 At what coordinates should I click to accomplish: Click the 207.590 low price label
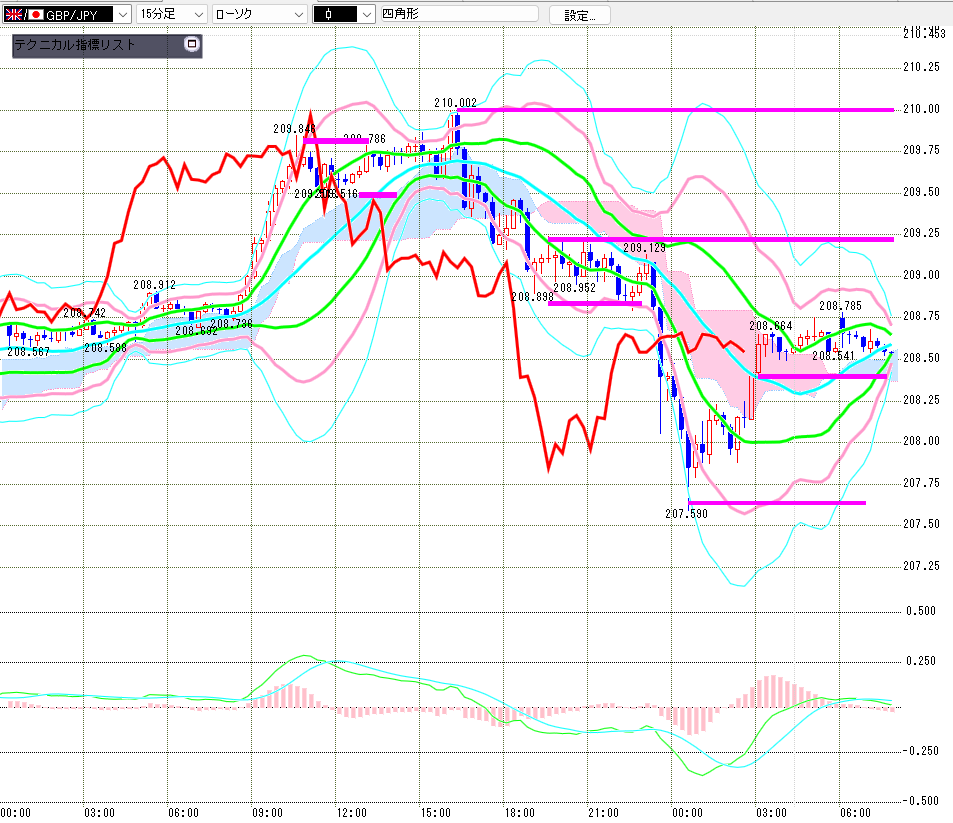pyautogui.click(x=686, y=514)
